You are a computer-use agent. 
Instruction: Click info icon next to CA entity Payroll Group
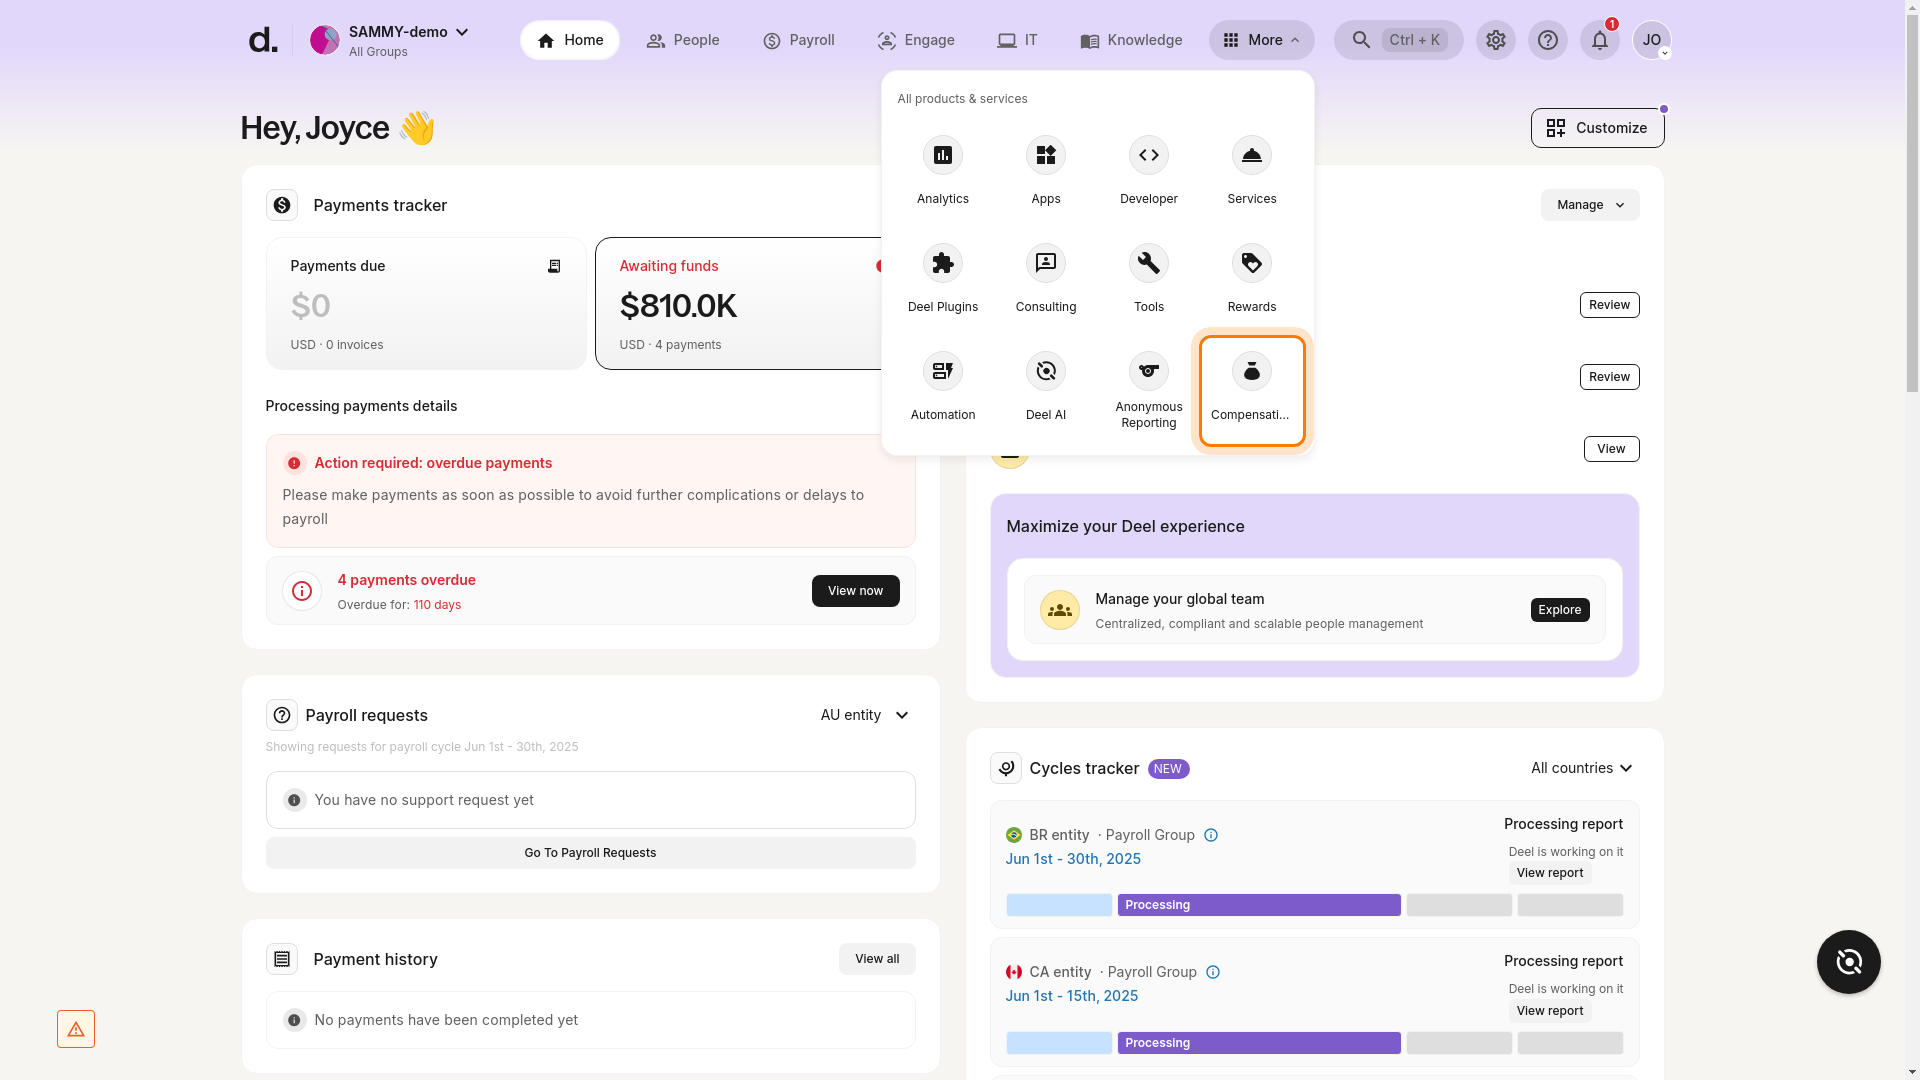click(1212, 972)
